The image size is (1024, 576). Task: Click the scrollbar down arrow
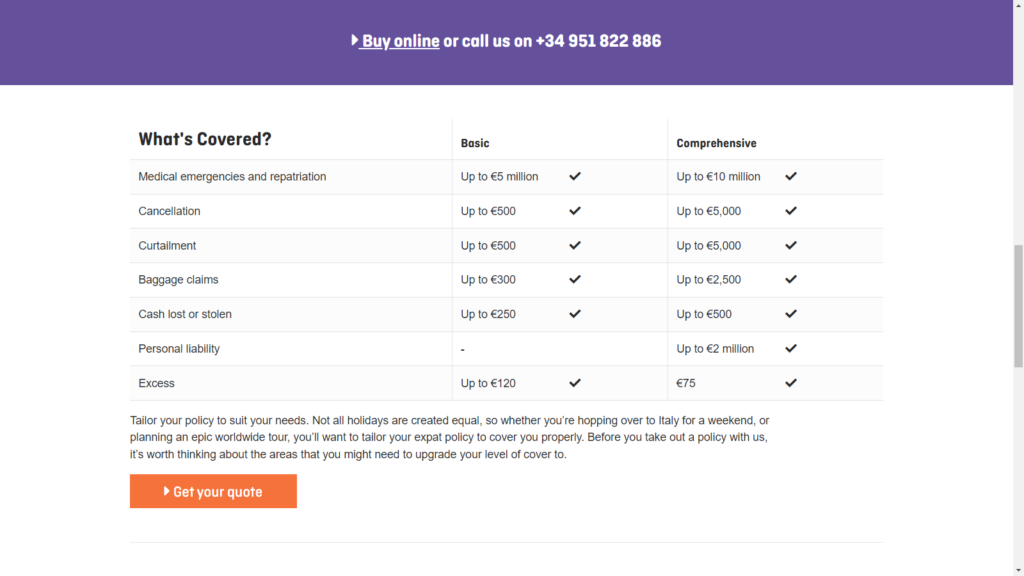(1018, 570)
